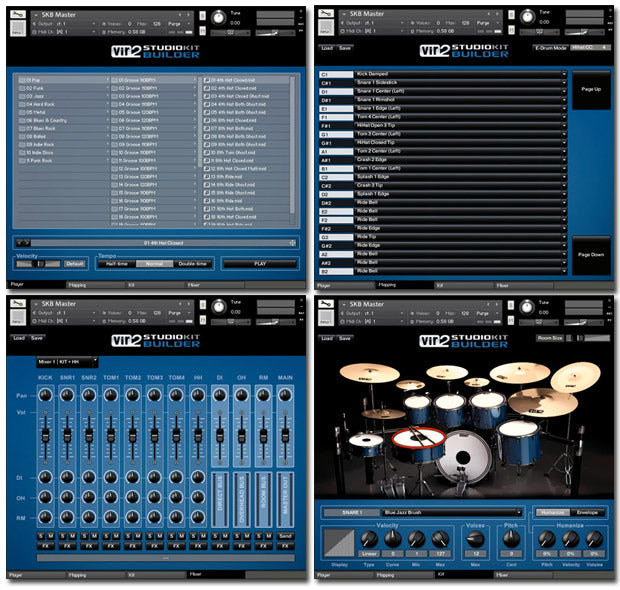Viewport: 620px width, 590px height.
Task: Turn the Velocity Curve knob in Kit panel
Action: (393, 538)
